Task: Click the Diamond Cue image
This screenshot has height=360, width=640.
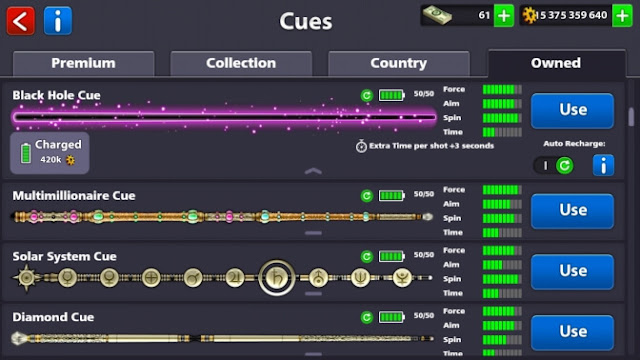Action: [222, 338]
